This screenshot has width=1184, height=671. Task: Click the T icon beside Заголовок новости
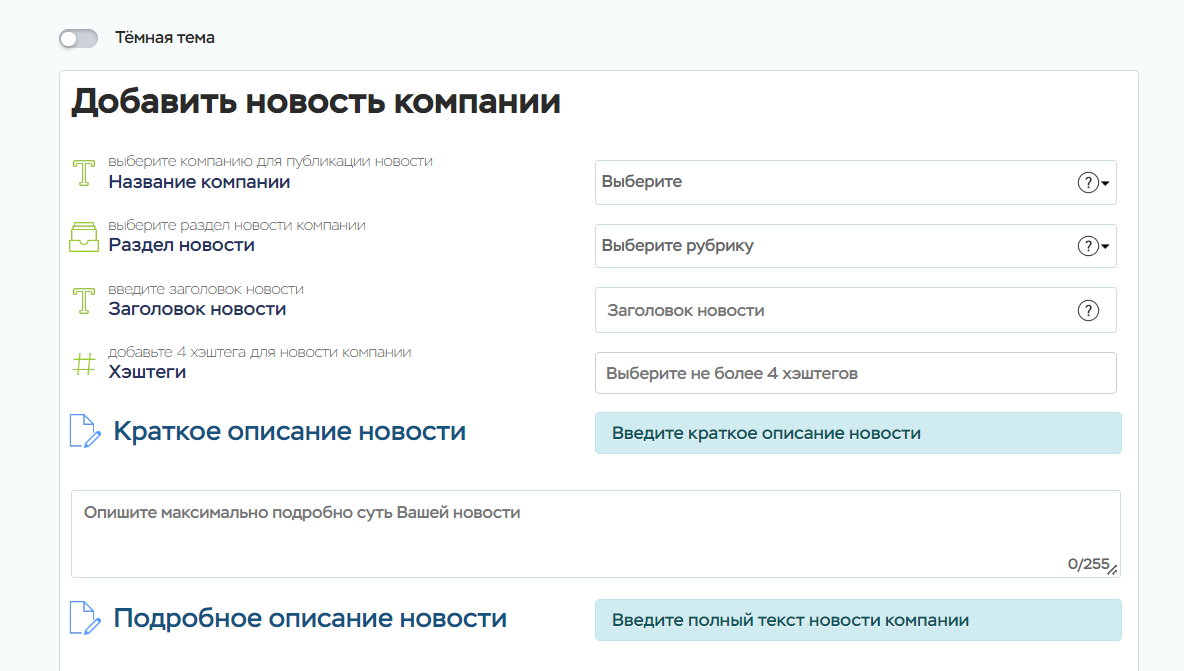pos(85,300)
